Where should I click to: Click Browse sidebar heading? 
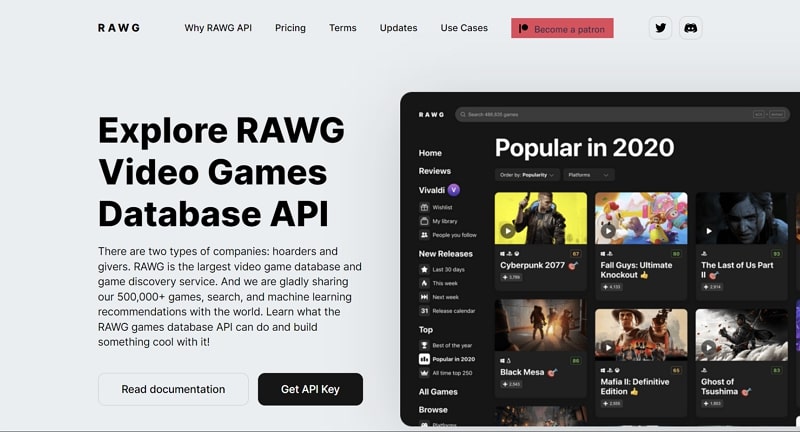(433, 410)
